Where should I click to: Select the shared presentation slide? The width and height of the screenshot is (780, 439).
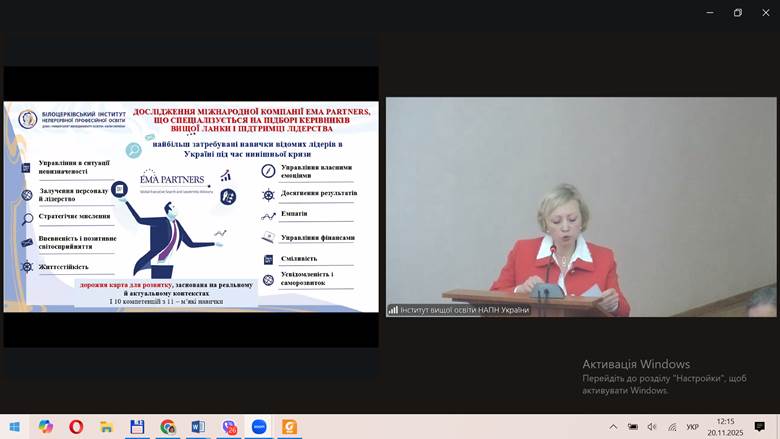[x=191, y=206]
